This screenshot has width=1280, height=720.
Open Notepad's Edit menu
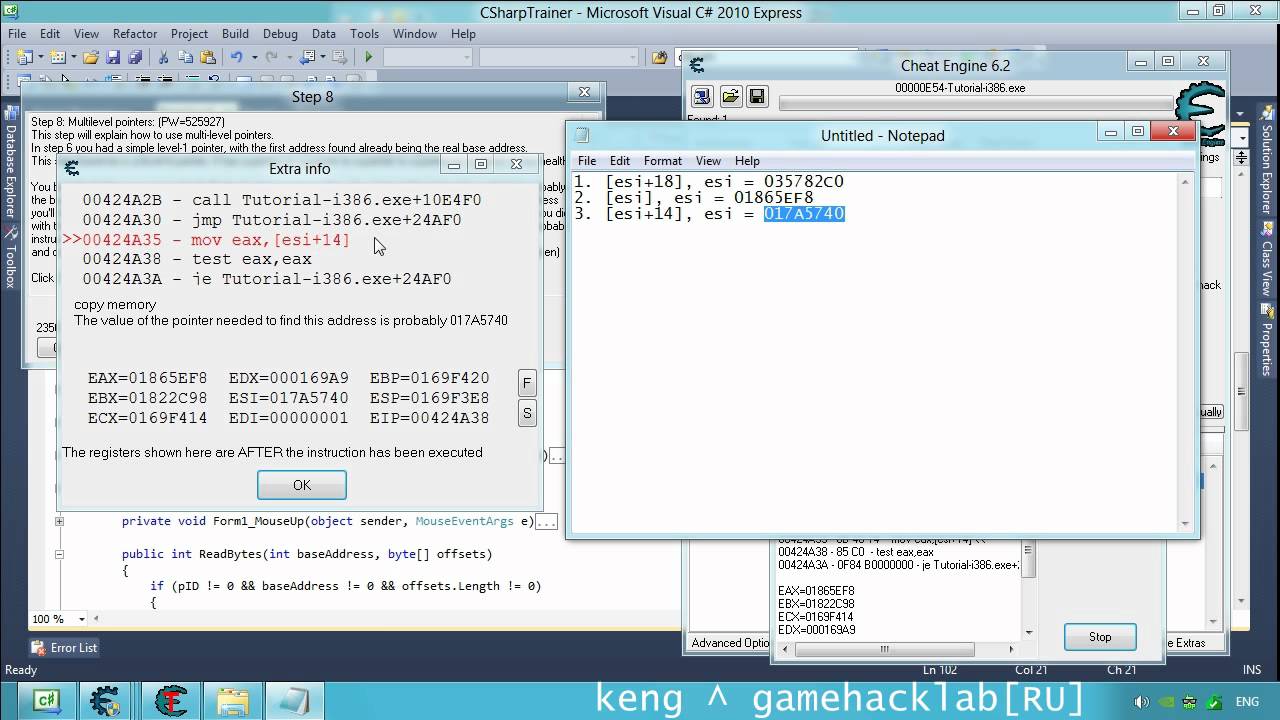620,161
